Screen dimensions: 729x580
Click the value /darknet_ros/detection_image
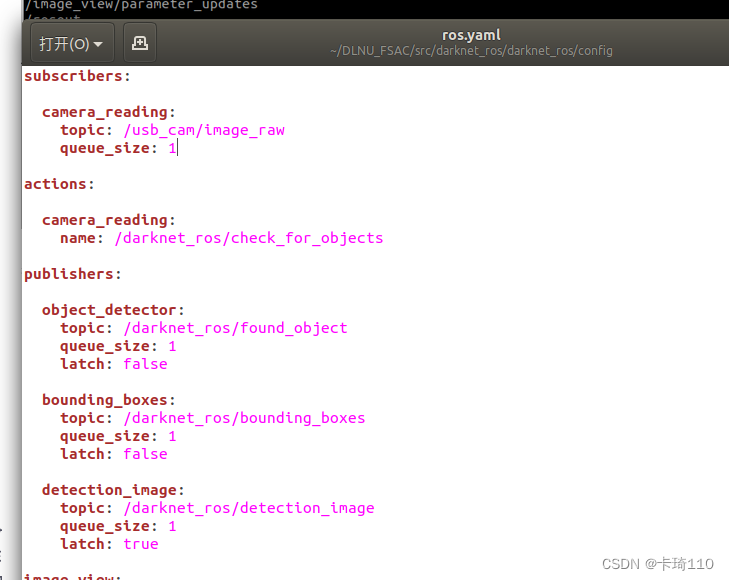coord(249,508)
